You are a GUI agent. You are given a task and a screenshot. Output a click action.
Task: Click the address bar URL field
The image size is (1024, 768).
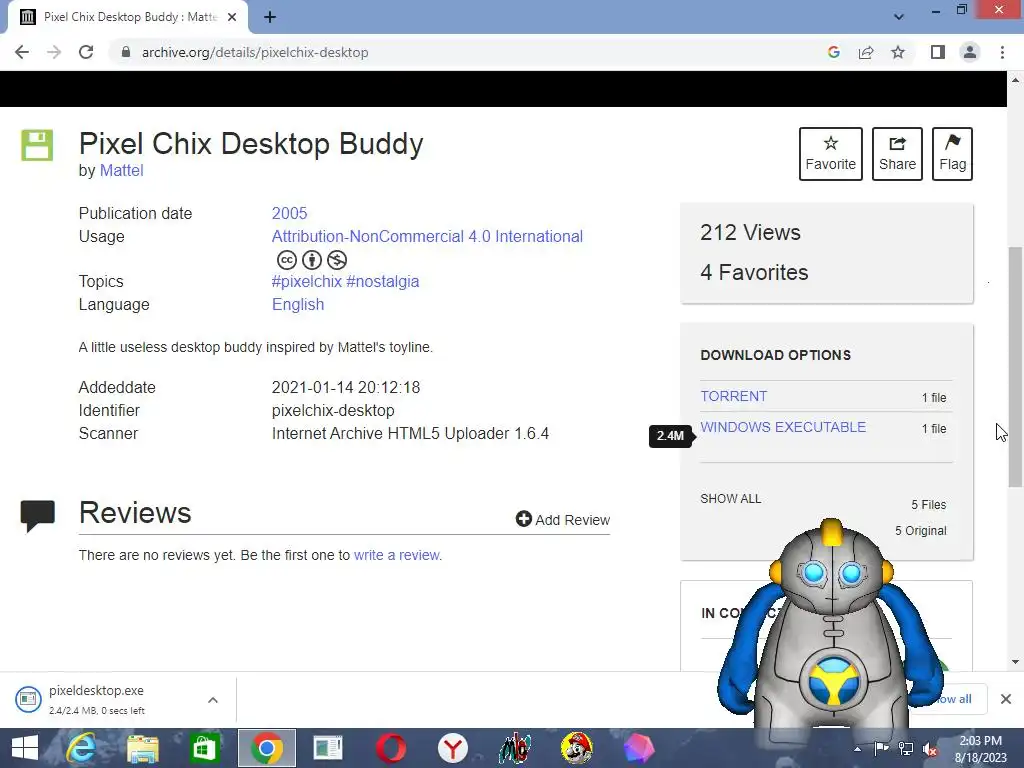tap(470, 52)
